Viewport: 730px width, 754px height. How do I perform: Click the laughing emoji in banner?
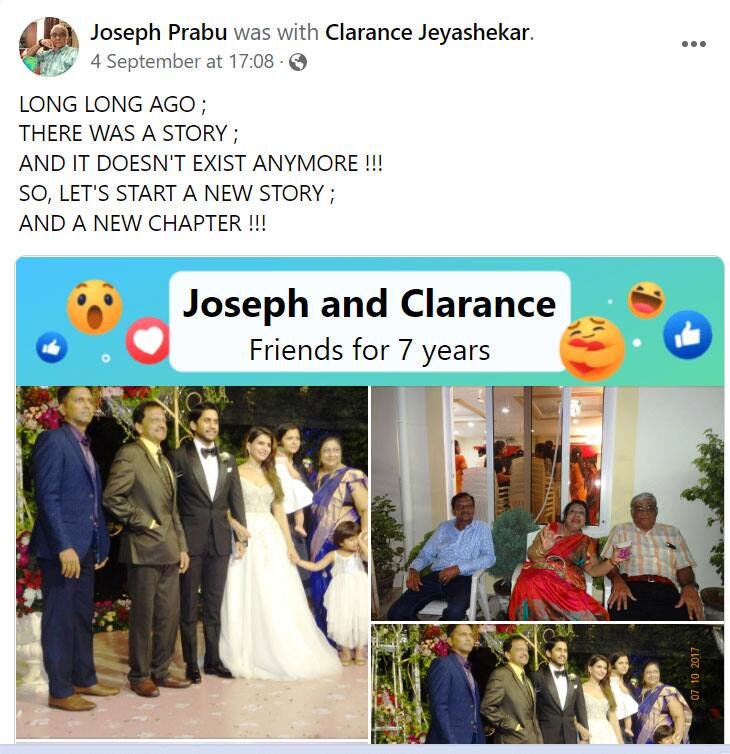click(646, 300)
